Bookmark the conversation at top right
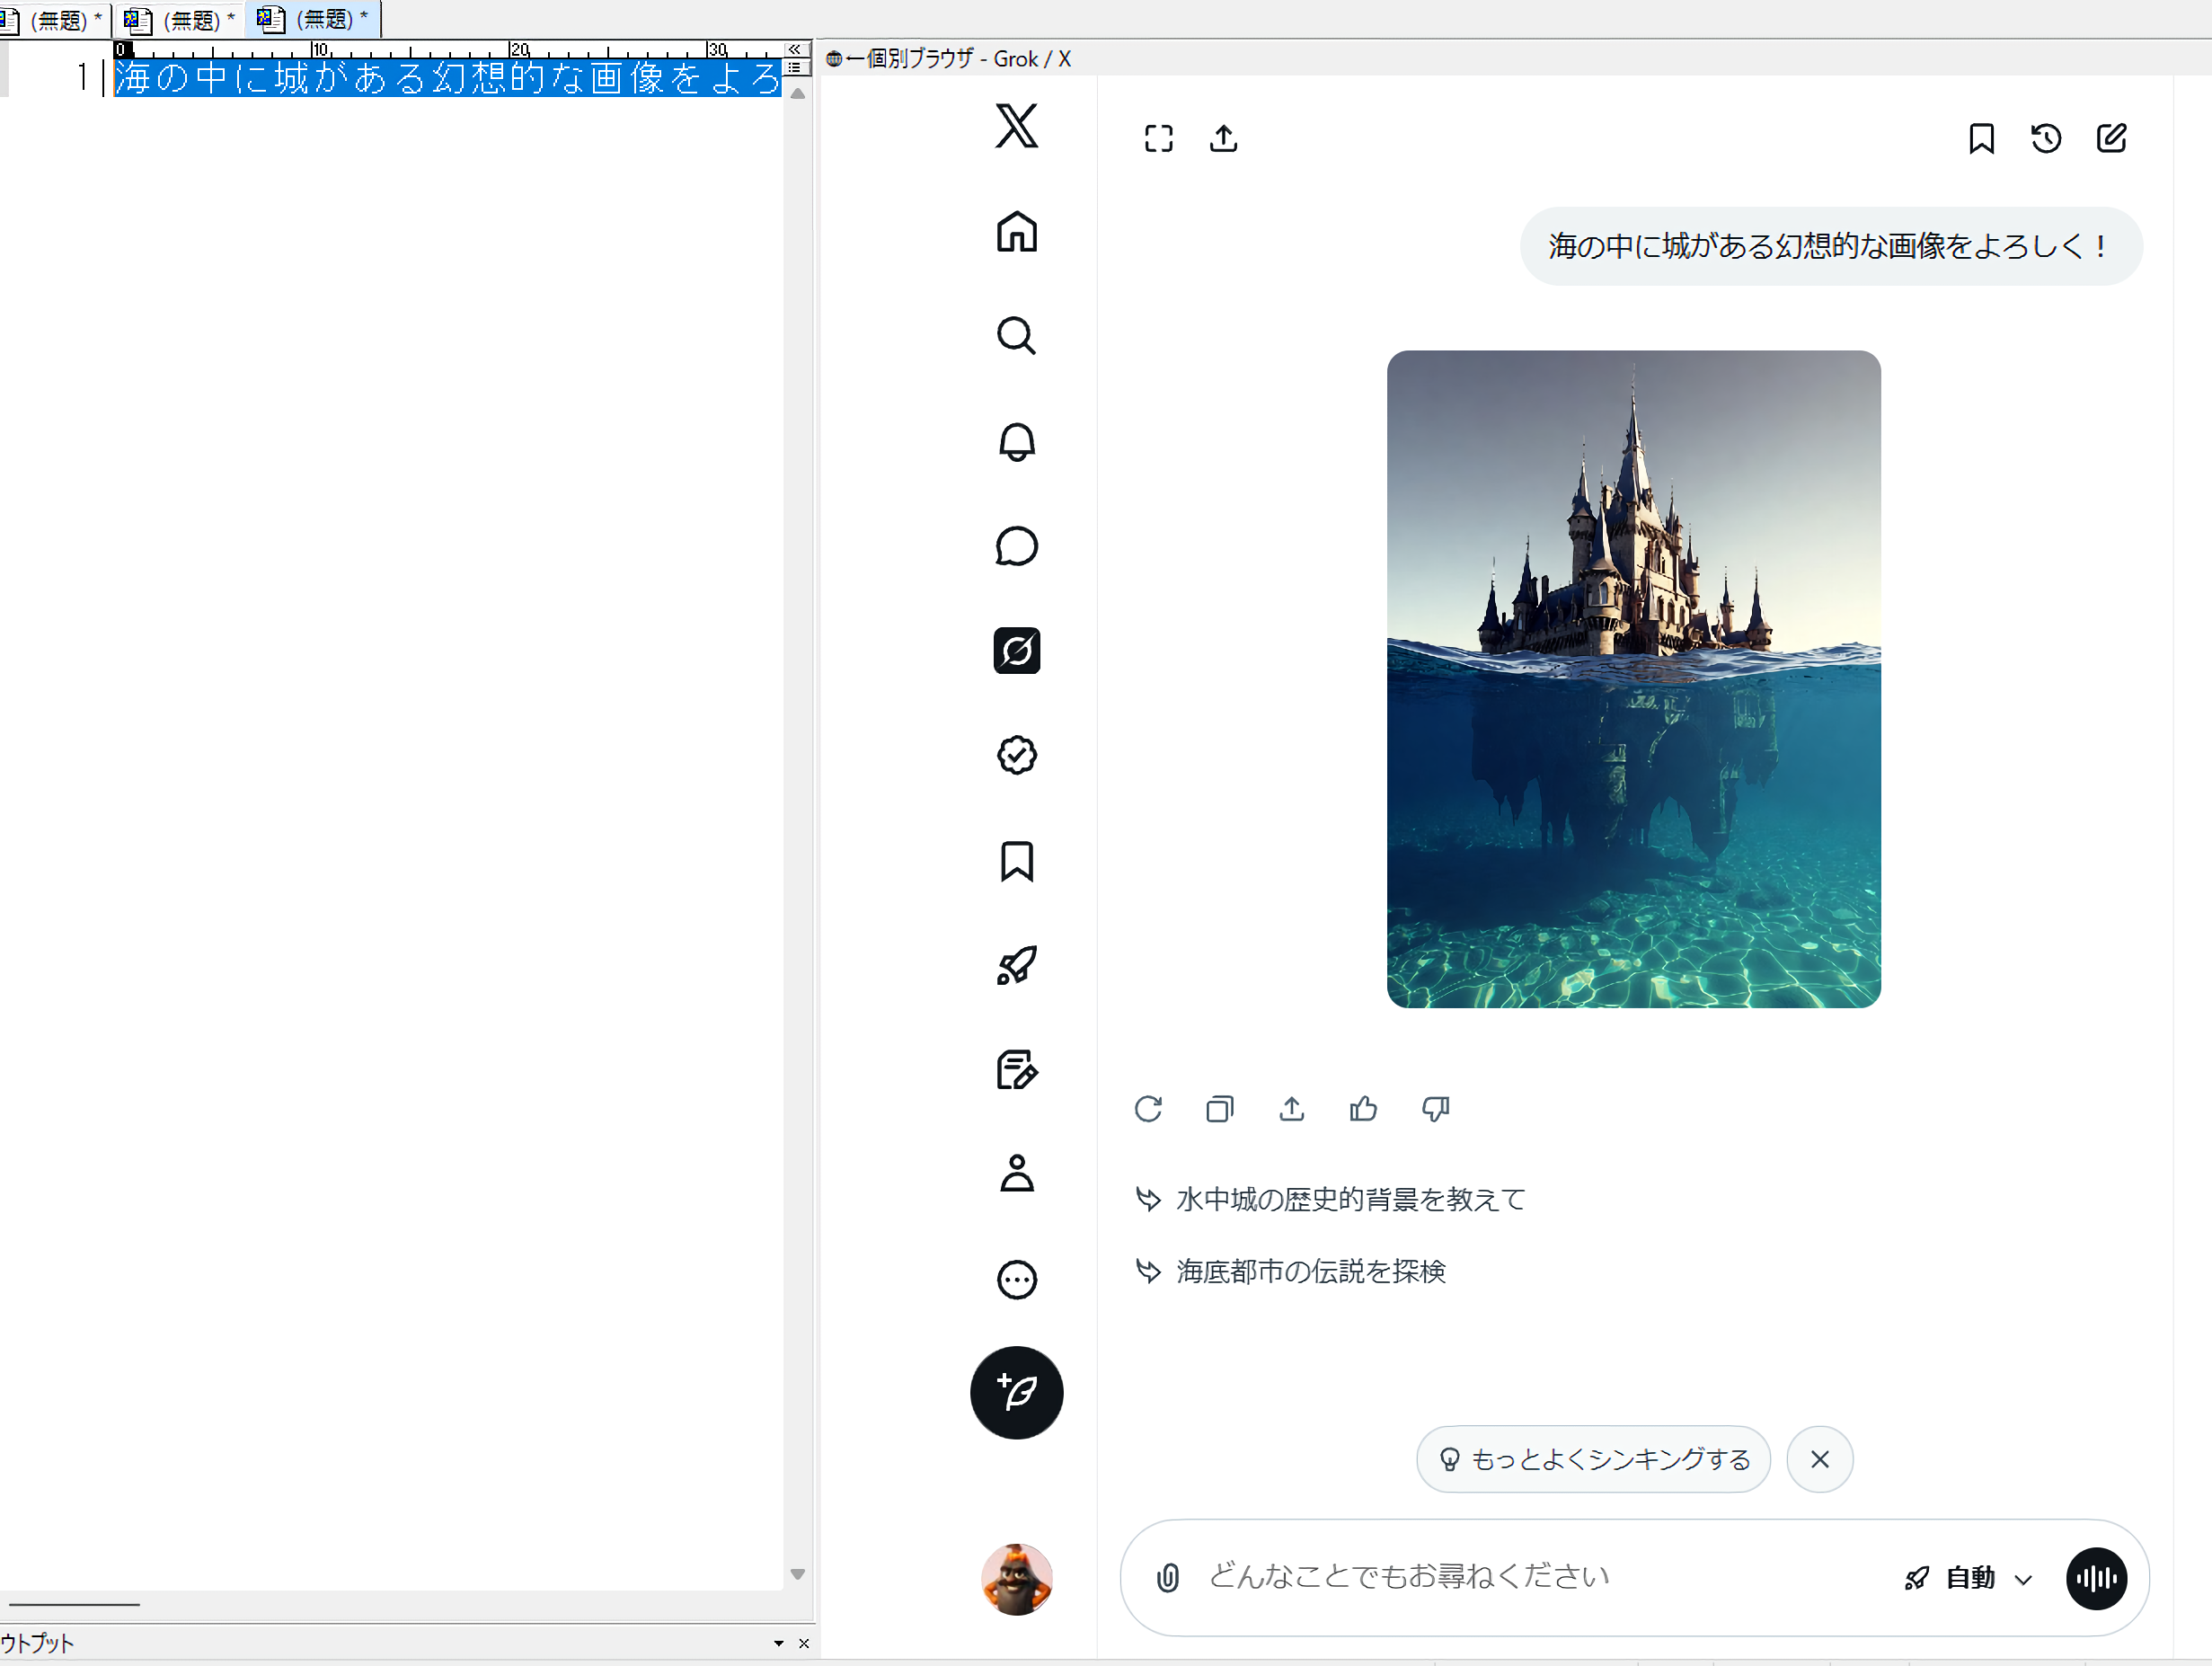 click(1981, 138)
